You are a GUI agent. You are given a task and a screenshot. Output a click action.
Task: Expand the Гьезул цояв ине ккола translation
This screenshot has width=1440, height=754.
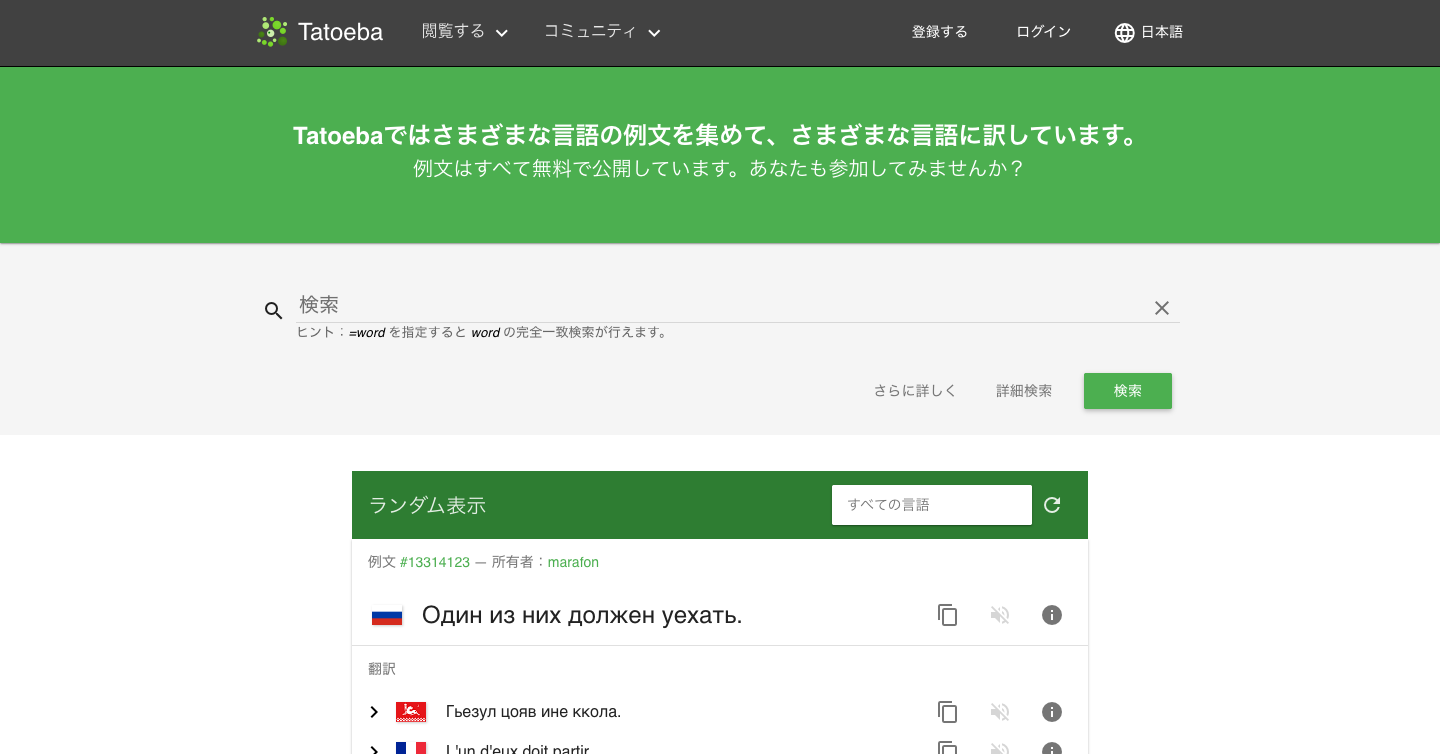(374, 712)
